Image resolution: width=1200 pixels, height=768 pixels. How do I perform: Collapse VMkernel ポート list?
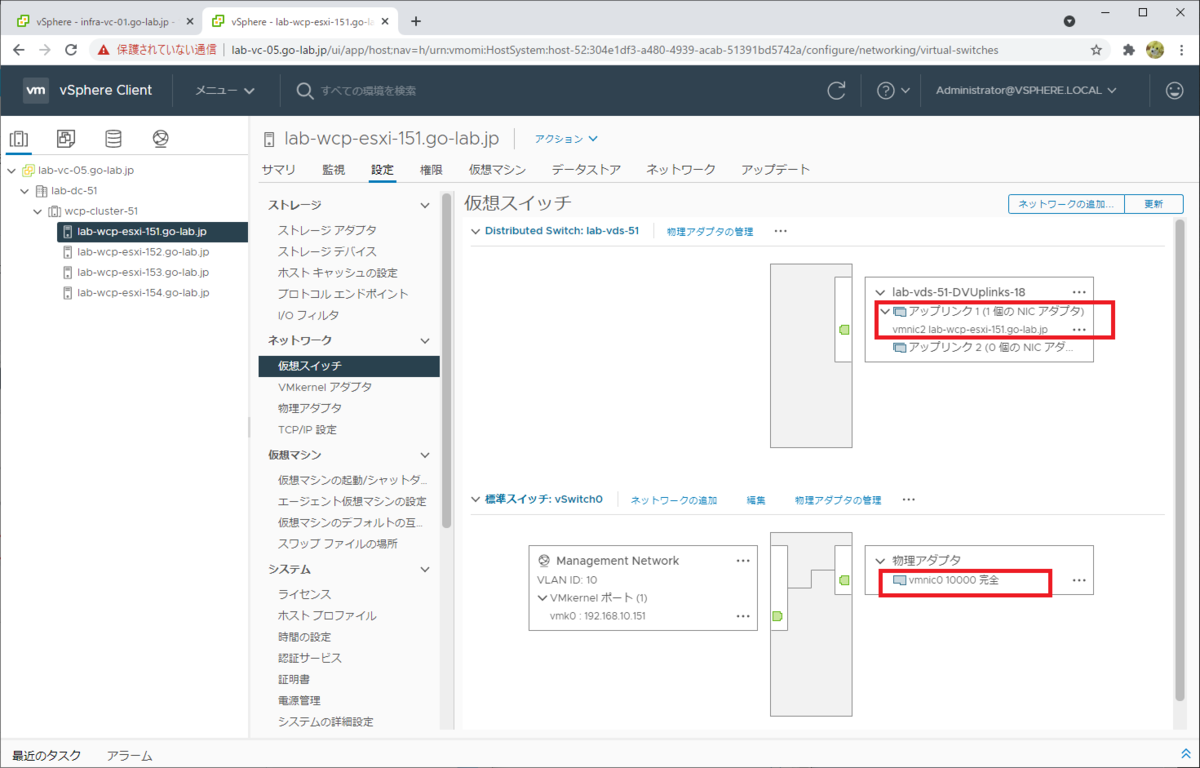click(x=542, y=598)
